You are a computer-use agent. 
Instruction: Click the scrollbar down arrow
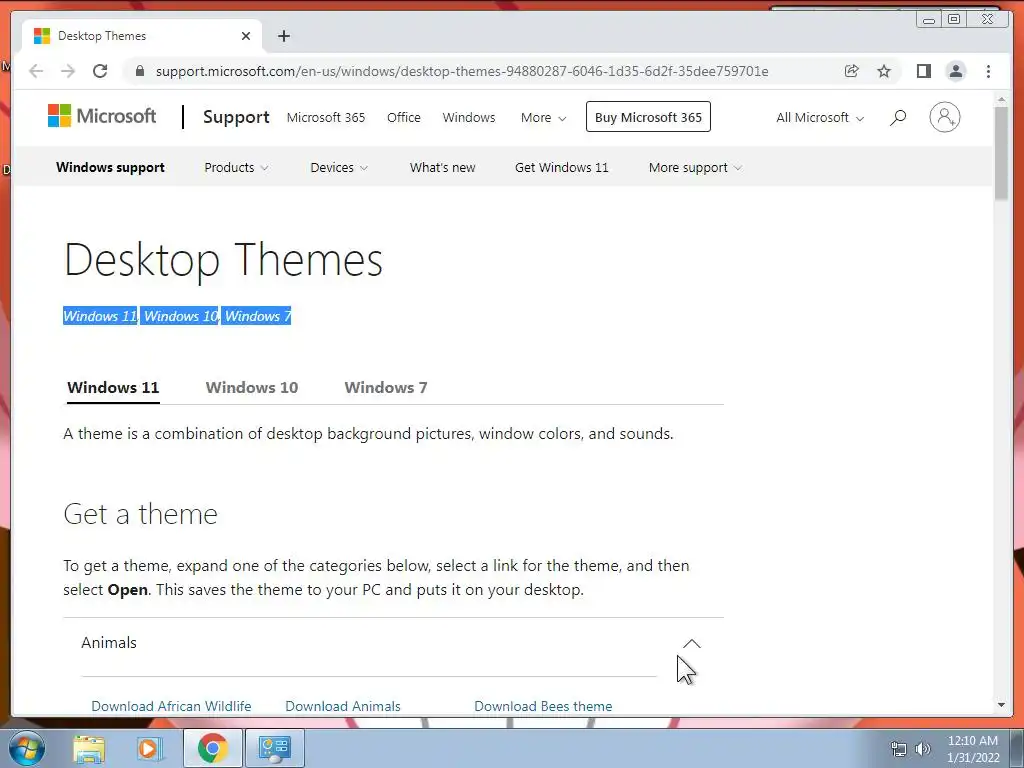click(x=1001, y=705)
